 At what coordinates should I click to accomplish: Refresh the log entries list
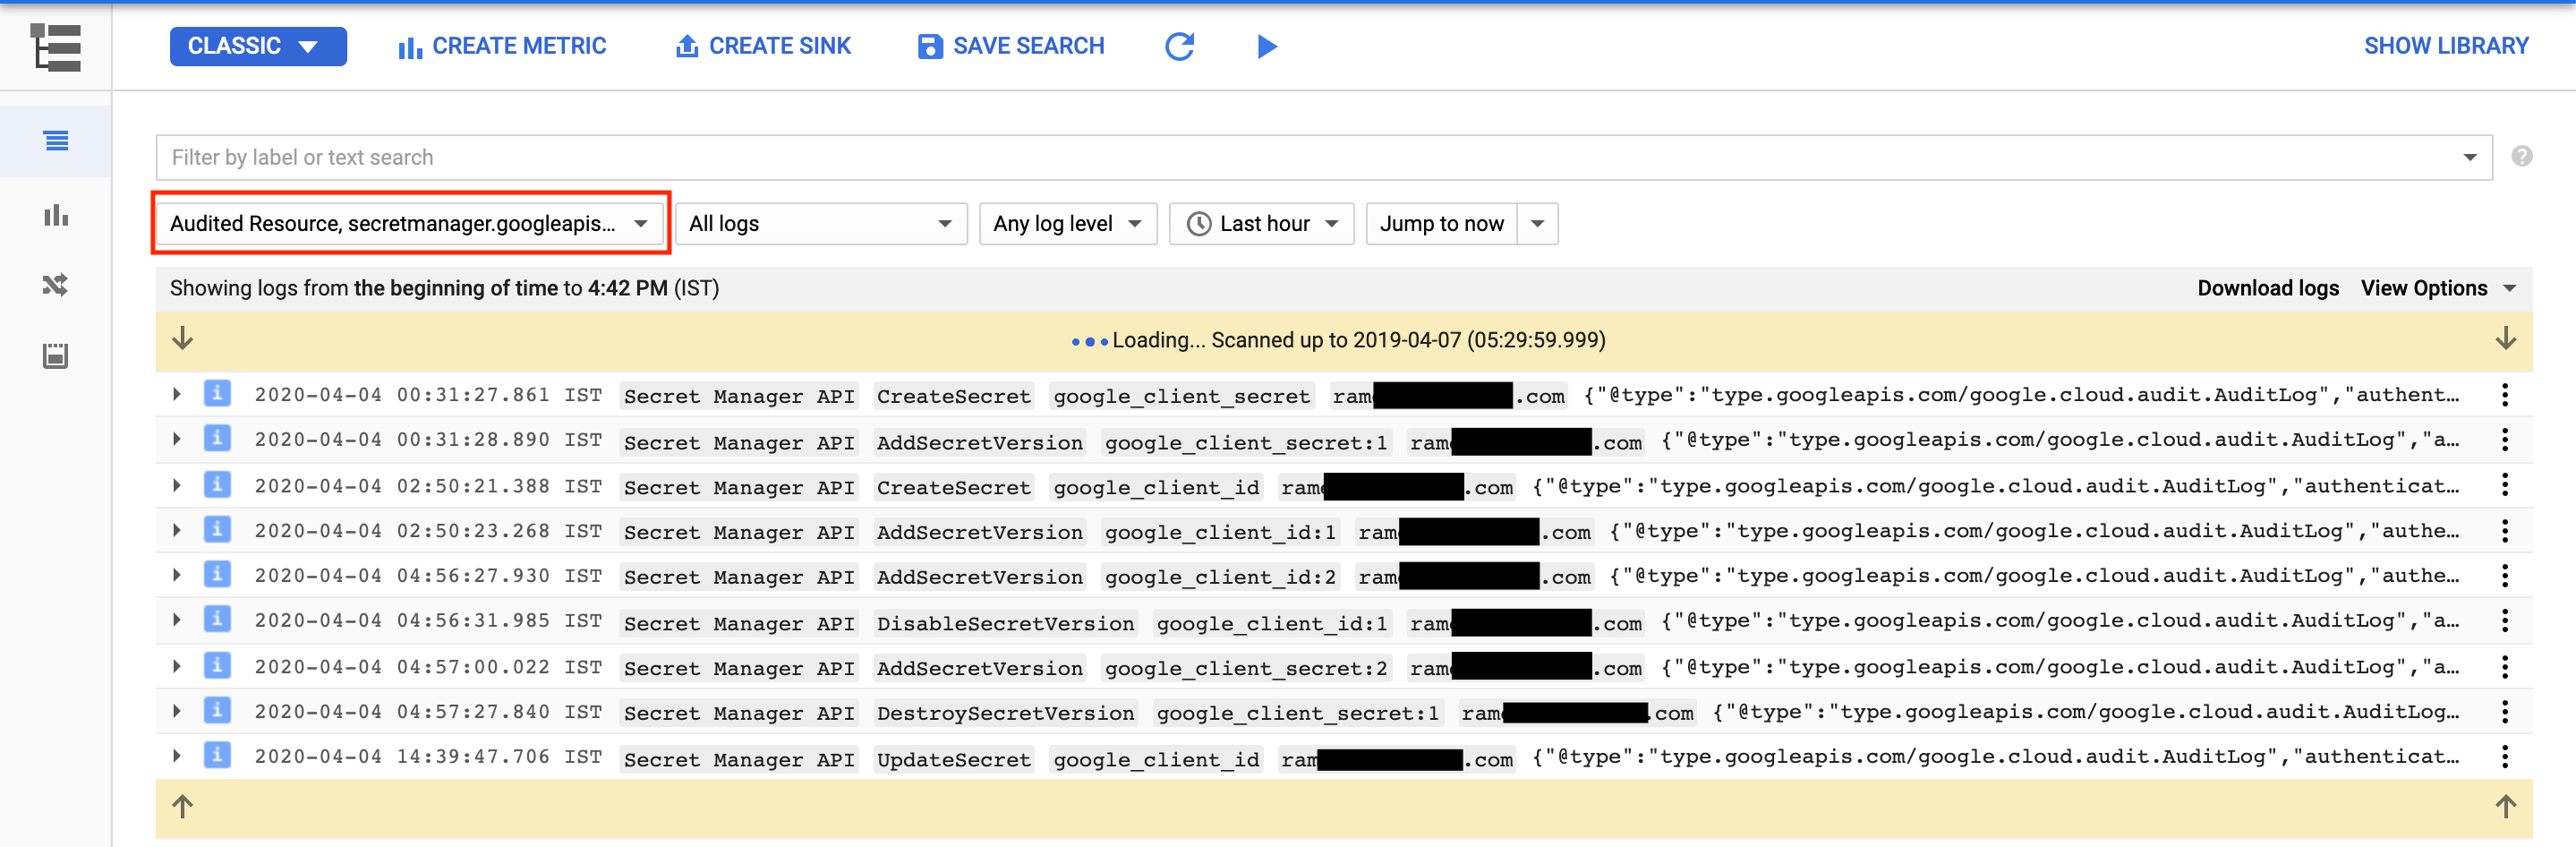(1180, 46)
